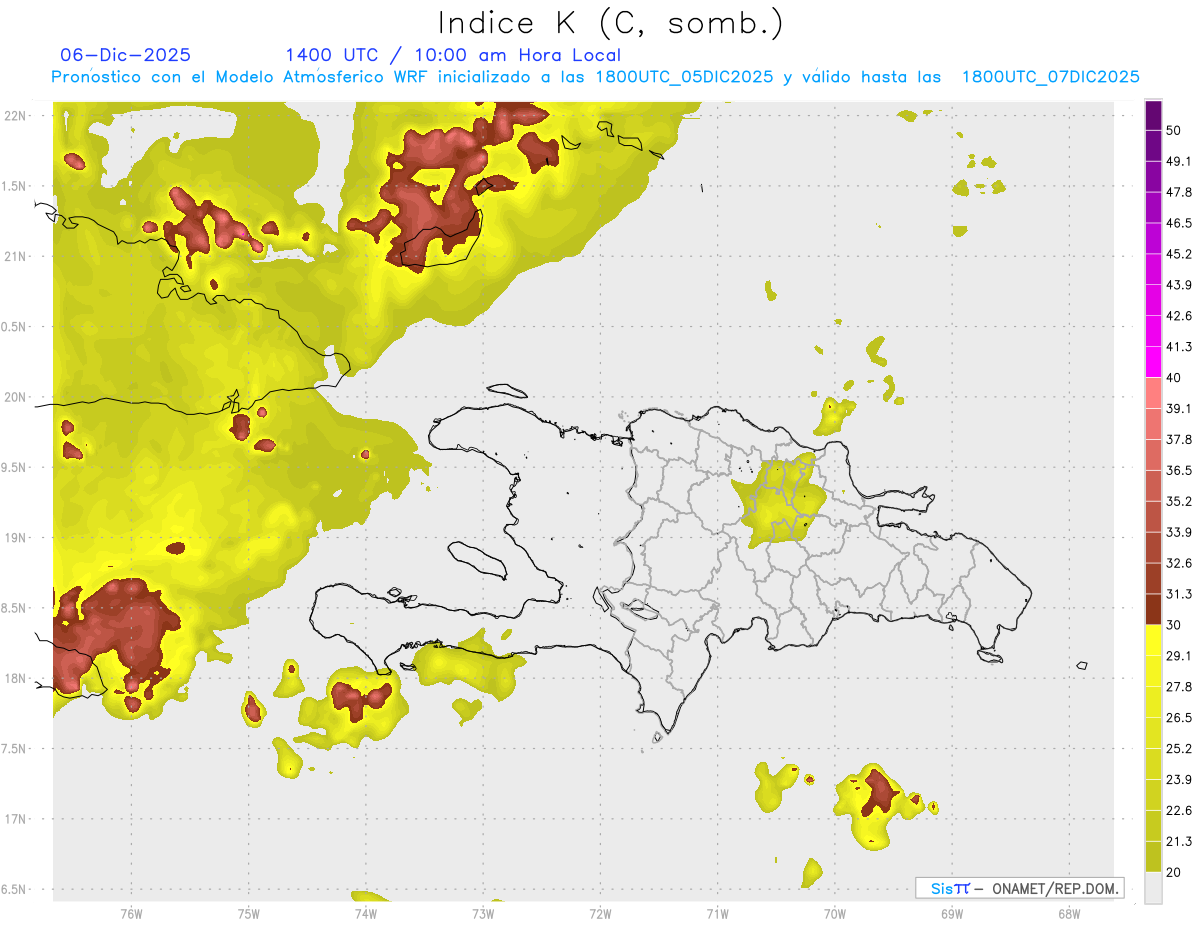The height and width of the screenshot is (927, 1200).
Task: Click the 68W longitude label
Action: coord(1069,913)
